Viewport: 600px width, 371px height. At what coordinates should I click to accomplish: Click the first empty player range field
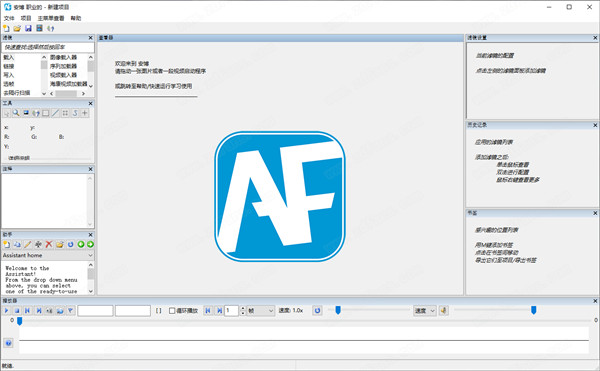(95, 311)
